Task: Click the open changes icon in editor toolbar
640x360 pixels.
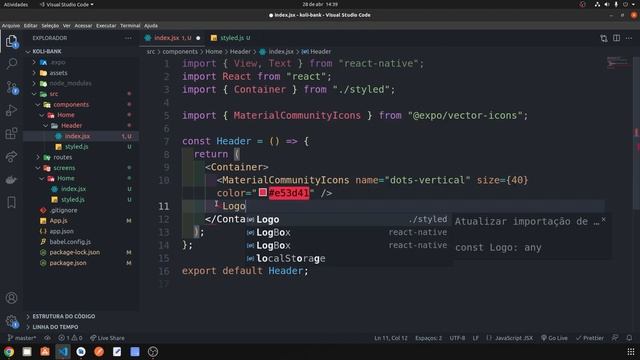Action: pyautogui.click(x=604, y=38)
